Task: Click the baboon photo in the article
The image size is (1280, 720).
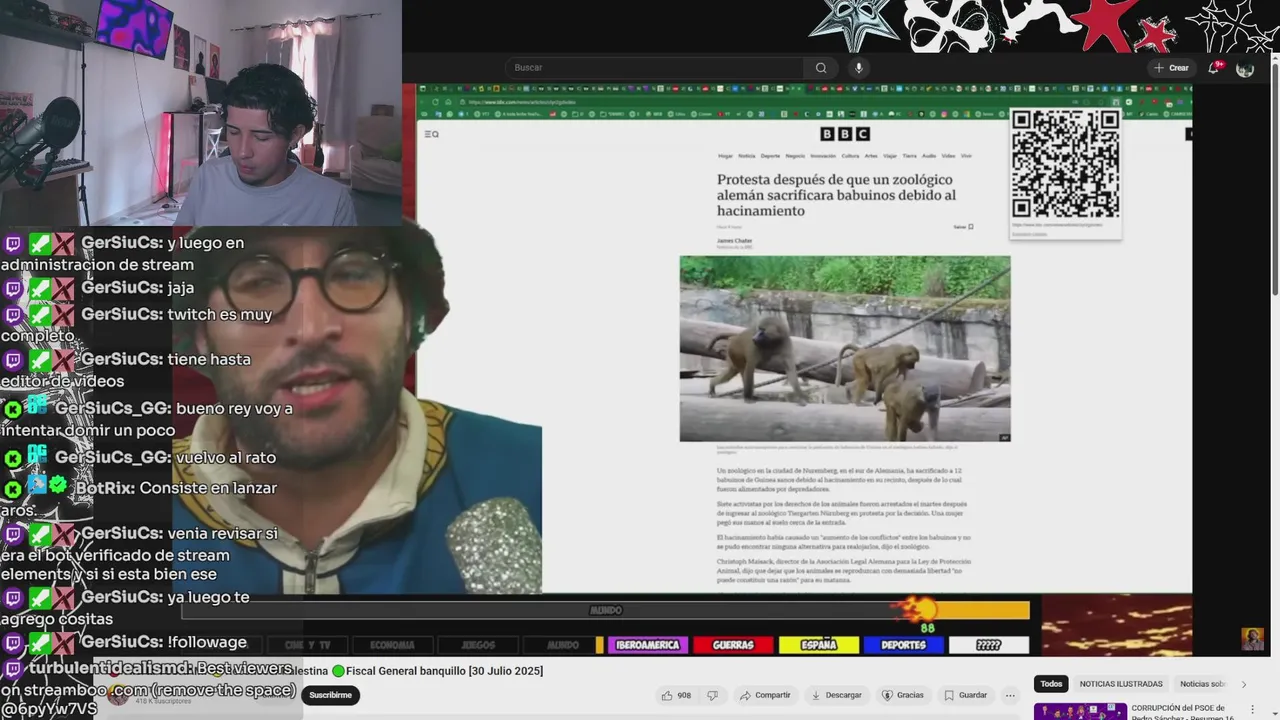Action: pos(845,348)
